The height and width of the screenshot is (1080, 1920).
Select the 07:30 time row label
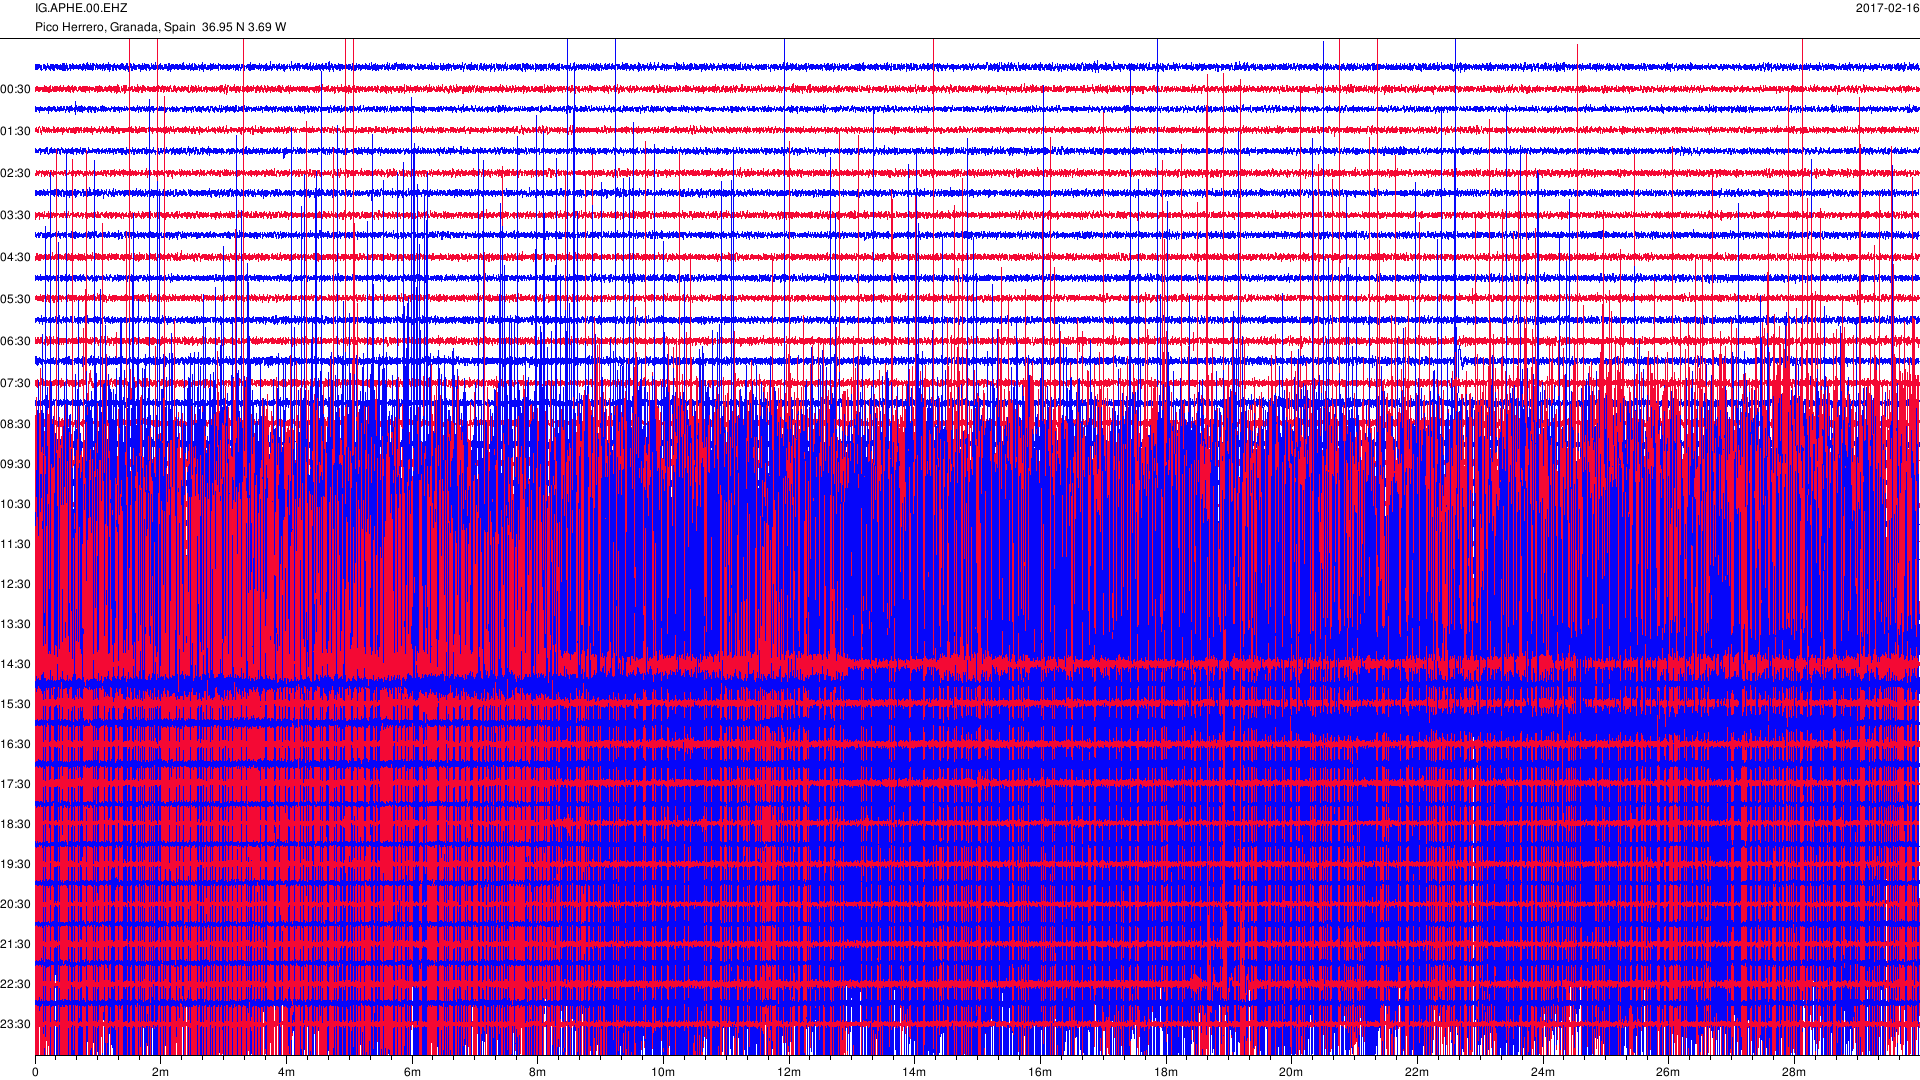pos(15,383)
